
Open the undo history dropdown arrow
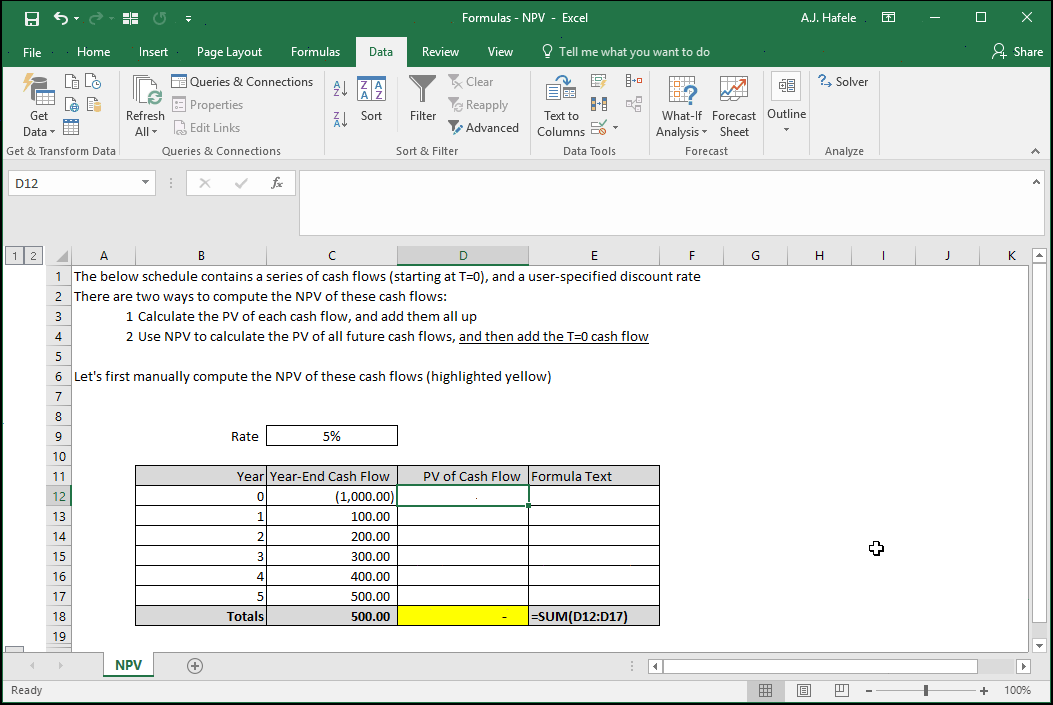click(77, 19)
